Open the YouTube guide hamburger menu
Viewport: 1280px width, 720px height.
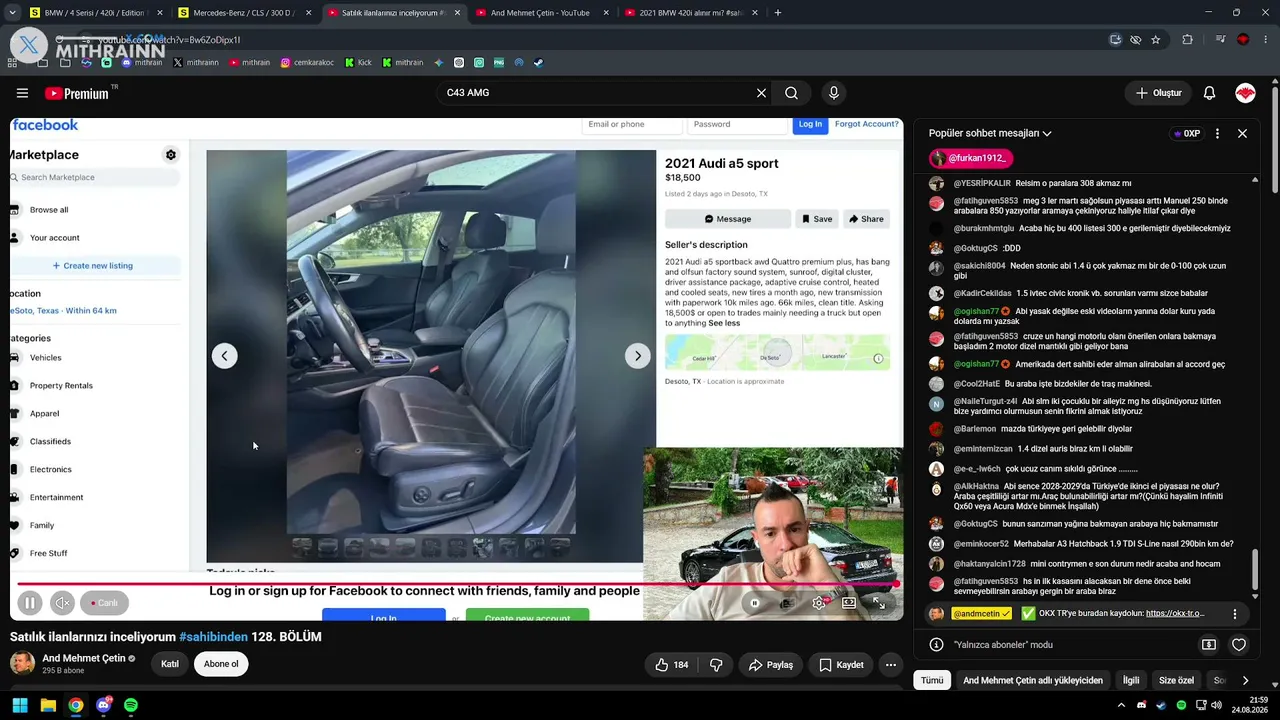[x=22, y=93]
